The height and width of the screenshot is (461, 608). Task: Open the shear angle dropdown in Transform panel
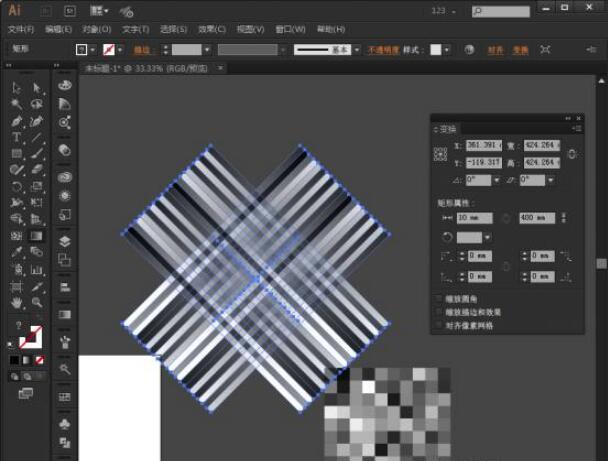tap(551, 180)
